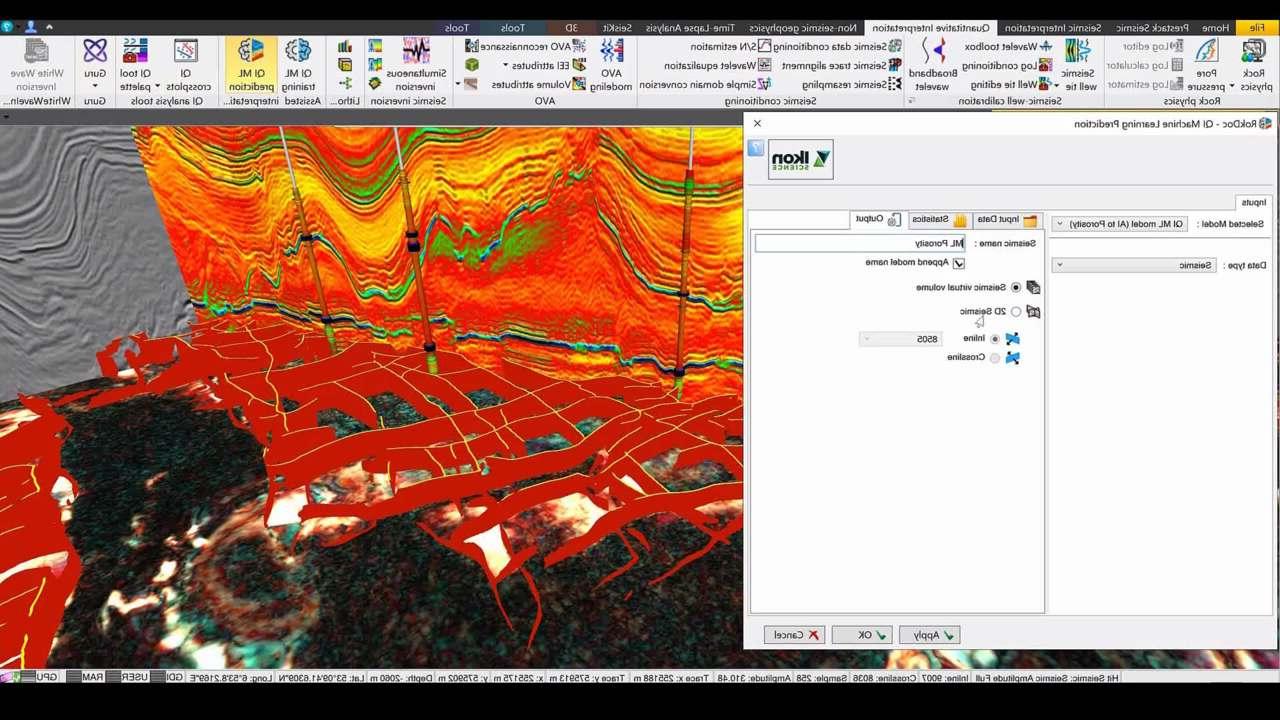Click the Ikon Science logo
The width and height of the screenshot is (1280, 720).
(x=801, y=159)
